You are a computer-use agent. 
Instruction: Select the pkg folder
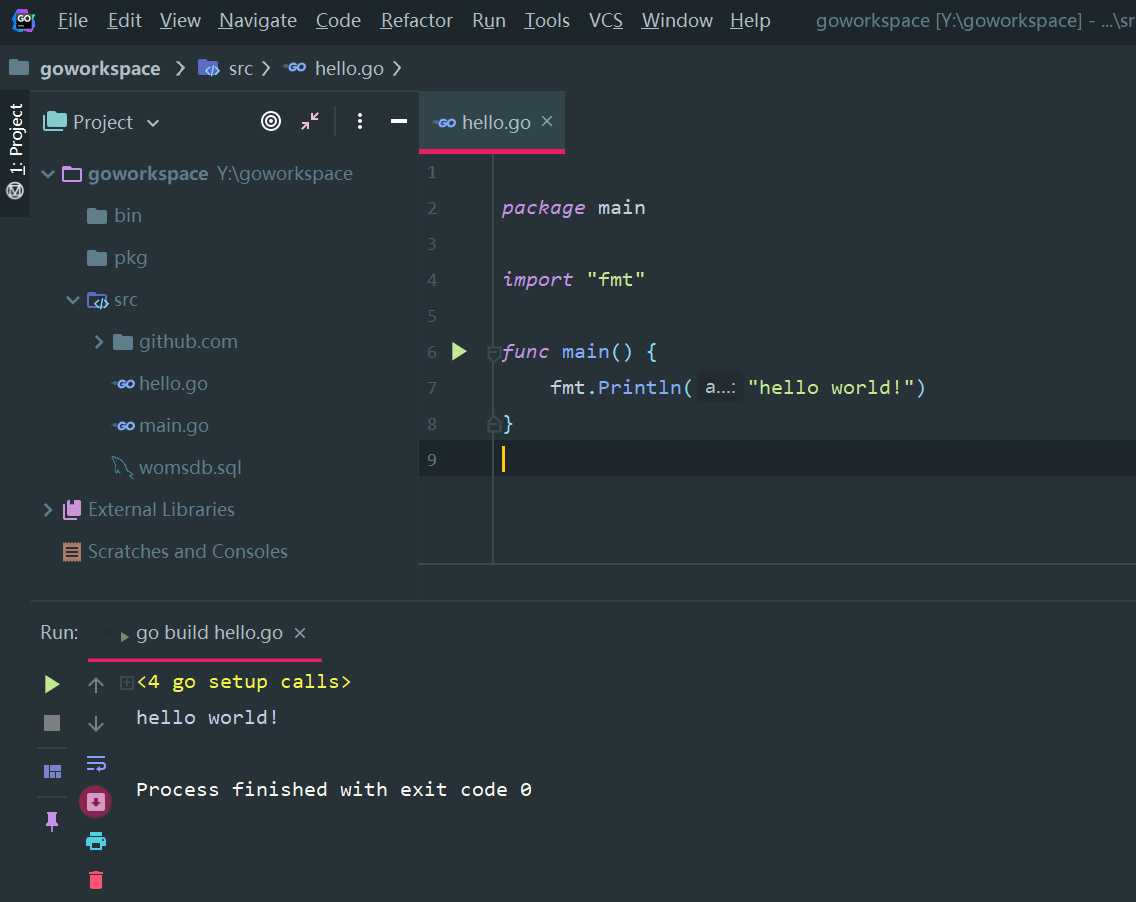click(130, 257)
